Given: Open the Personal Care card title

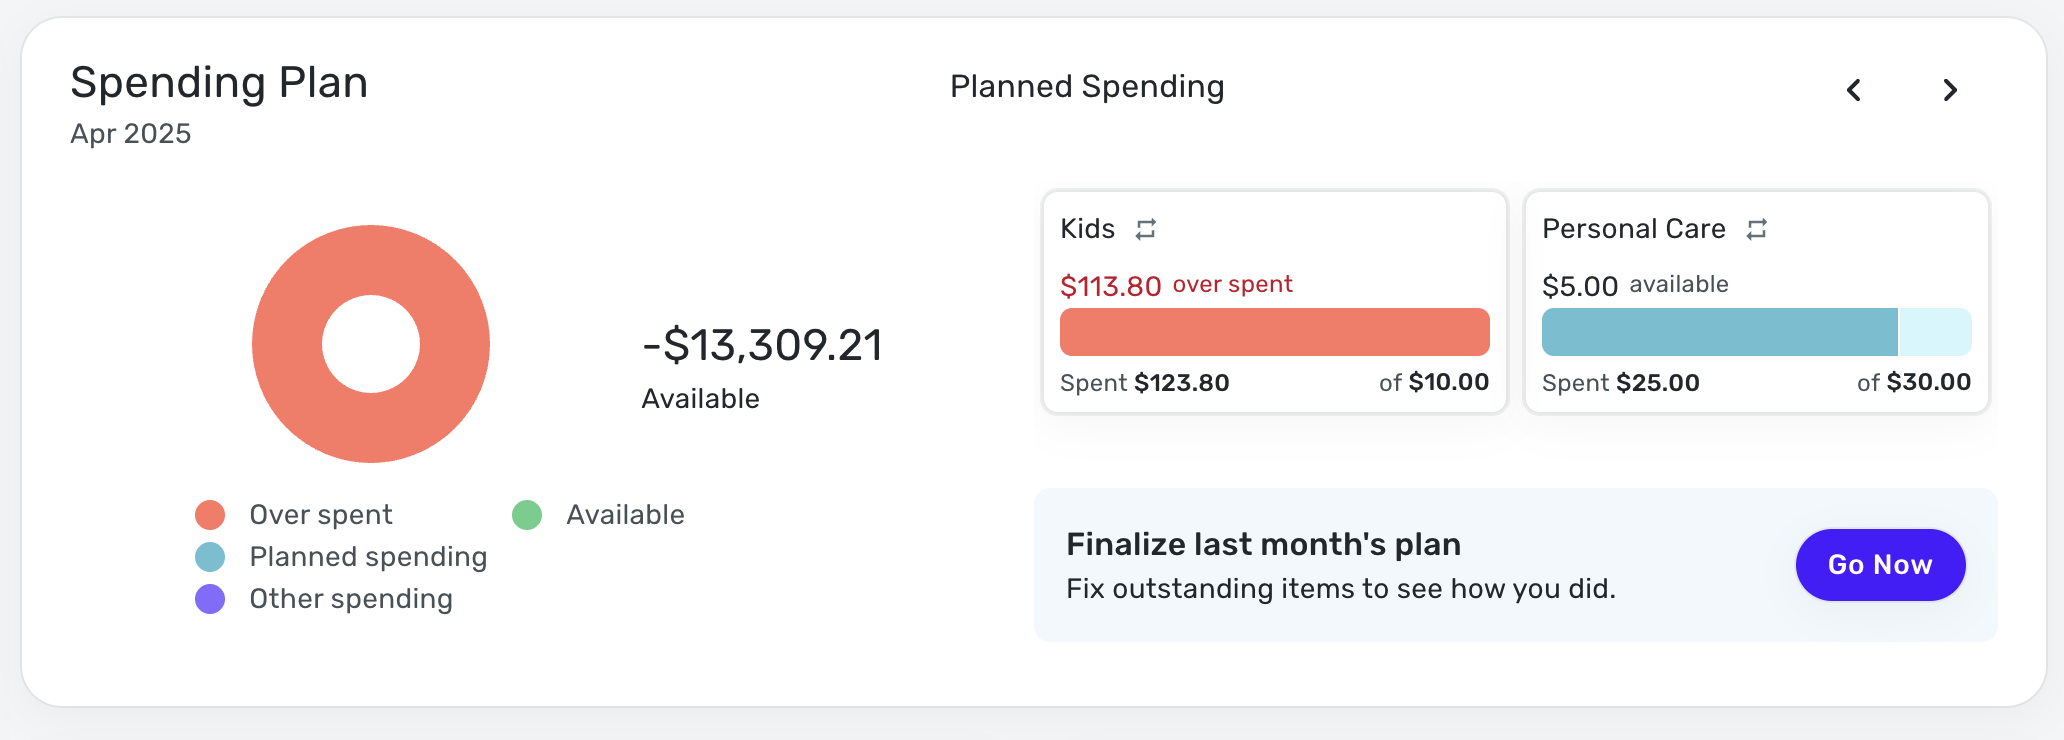Looking at the screenshot, I should [1634, 229].
